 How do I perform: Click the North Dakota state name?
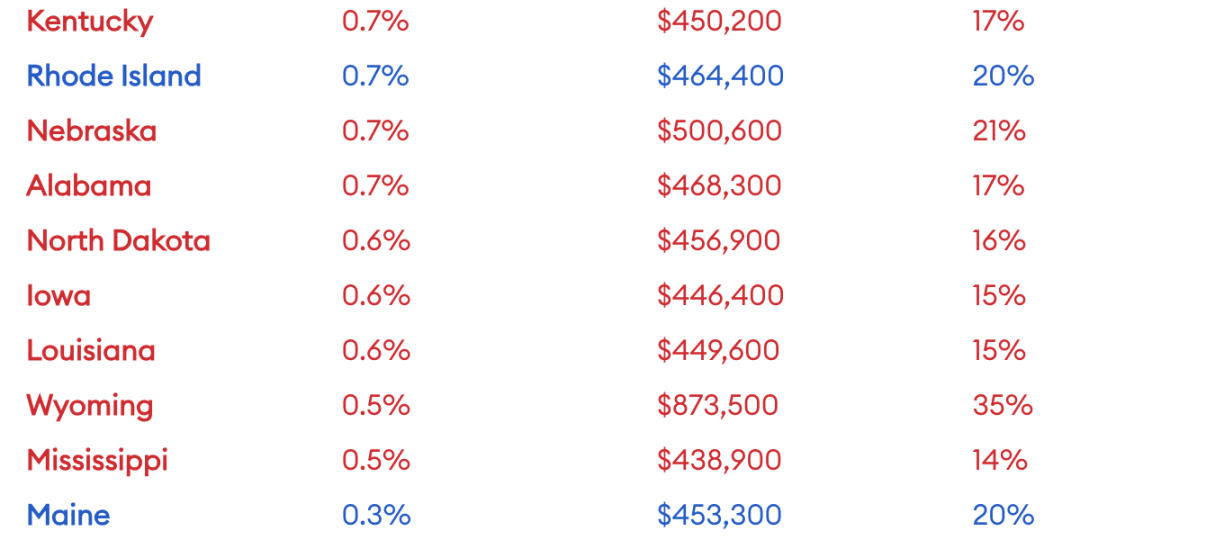click(x=118, y=241)
